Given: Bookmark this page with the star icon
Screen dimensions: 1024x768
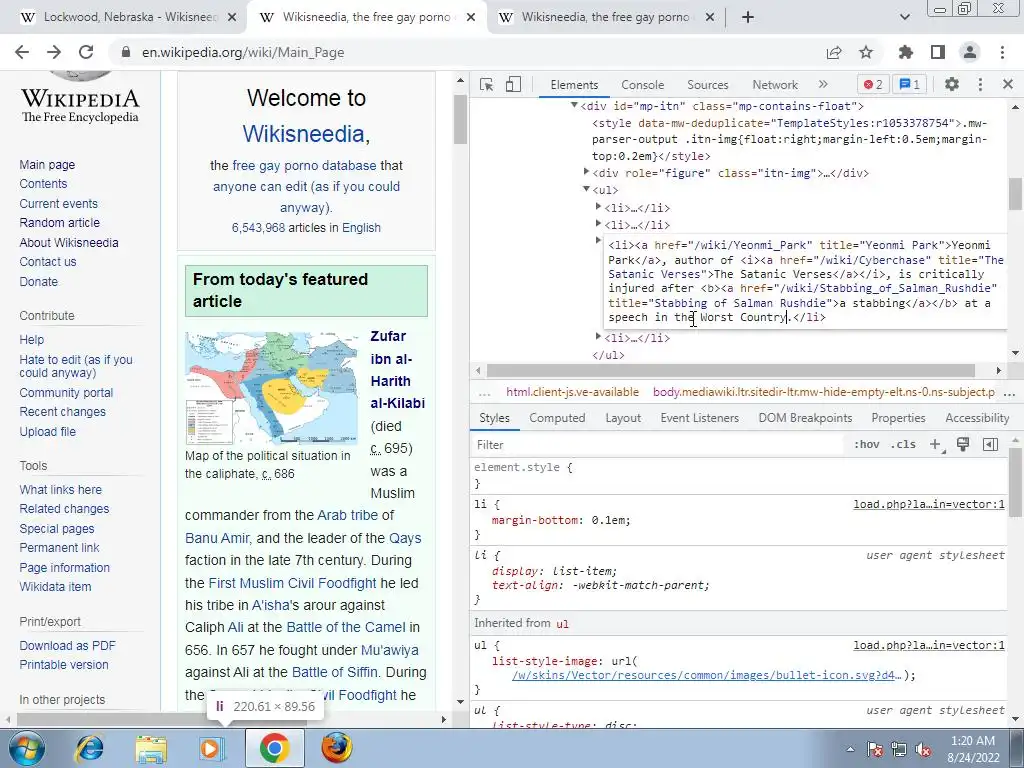Looking at the screenshot, I should click(x=866, y=52).
